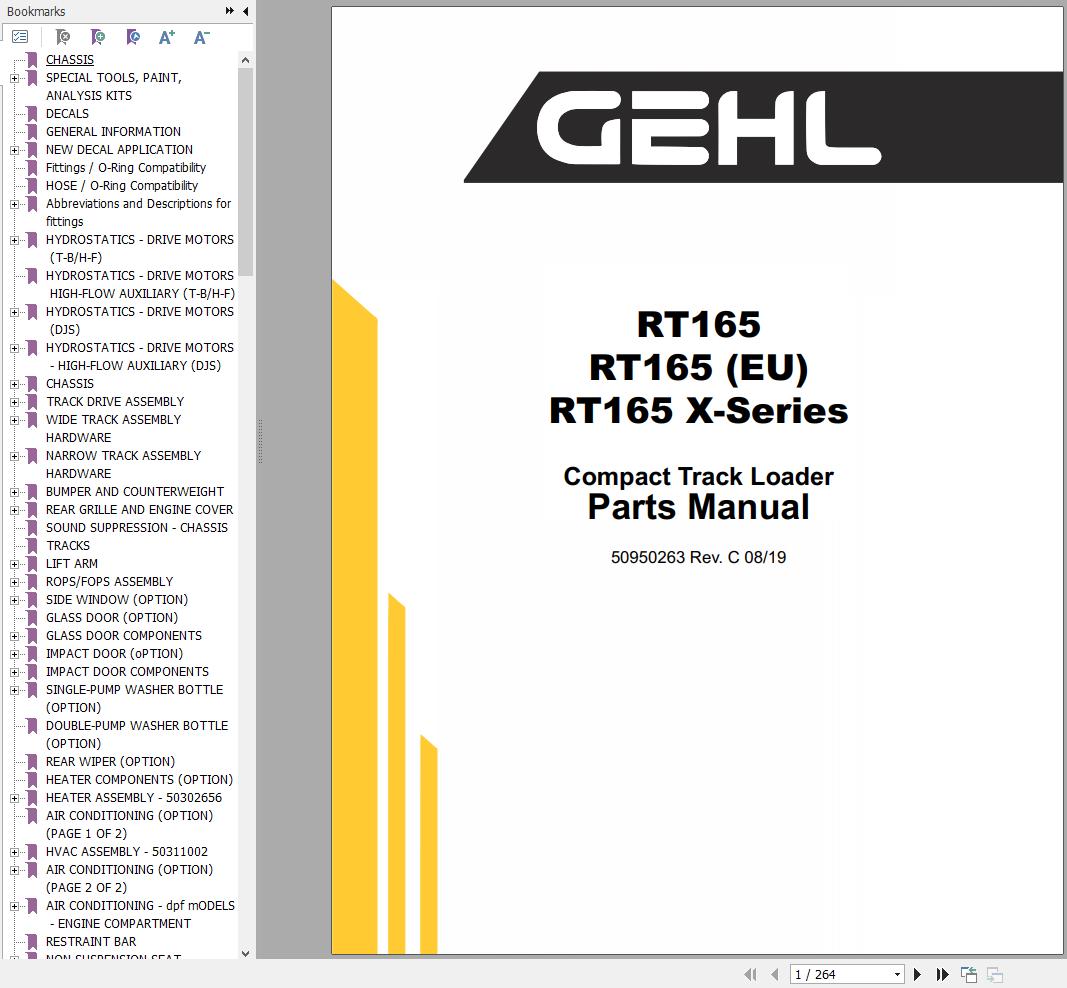Open AIR CONDITIONING - dpf mODELS bookmark
Screen dimensions: 1067x988
[140, 915]
